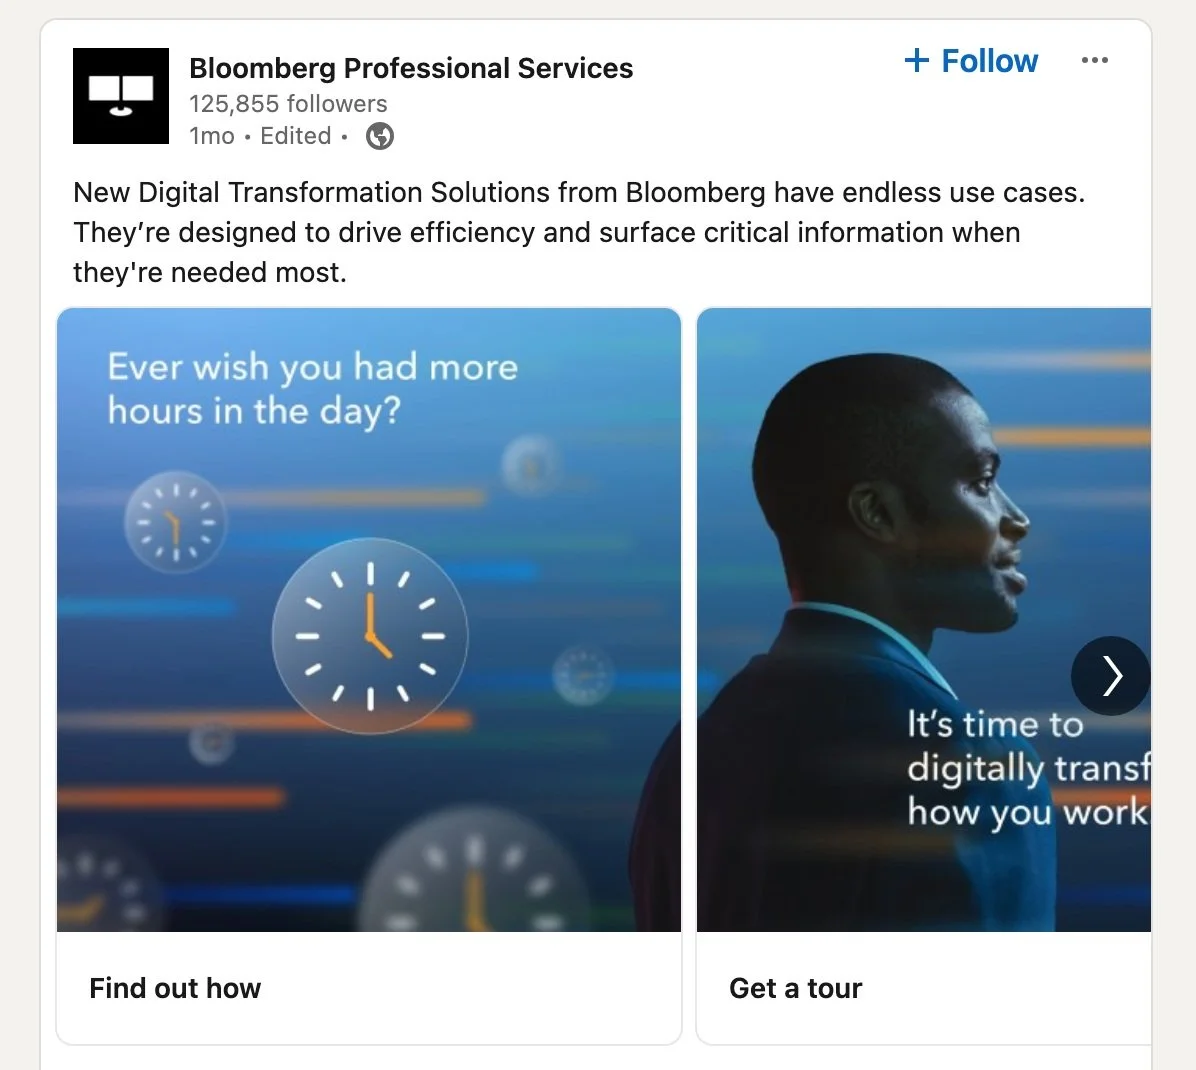
Task: Click the 125,855 followers count
Action: pos(288,103)
